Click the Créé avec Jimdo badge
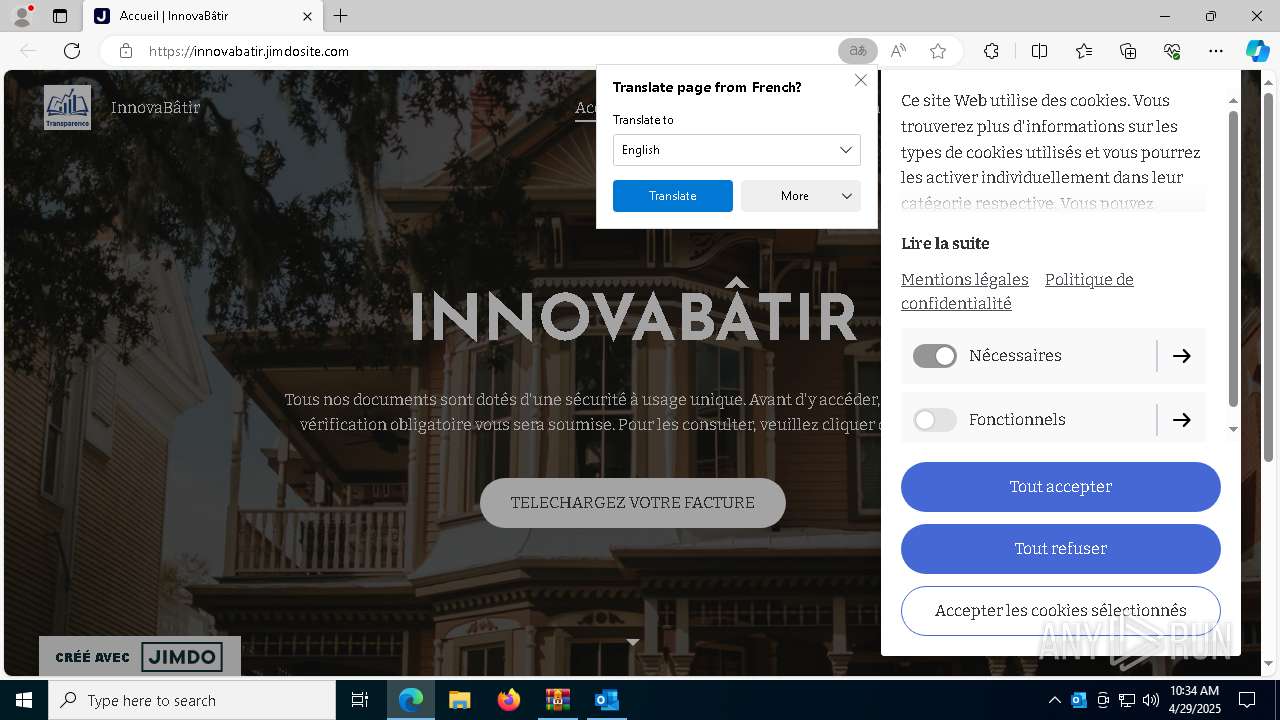This screenshot has width=1280, height=720. [140, 656]
